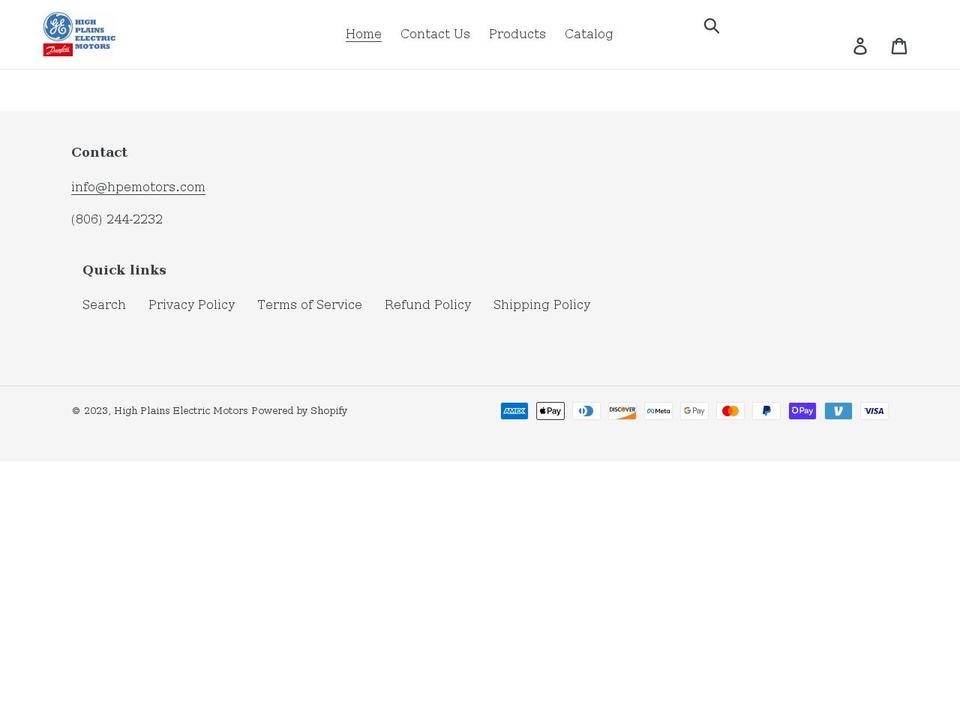Click the Shop Pay payment icon

click(802, 411)
